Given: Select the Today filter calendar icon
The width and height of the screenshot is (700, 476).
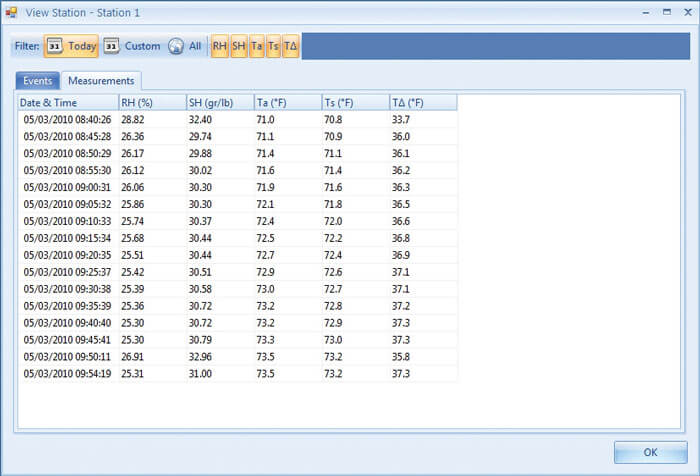Looking at the screenshot, I should (56, 46).
